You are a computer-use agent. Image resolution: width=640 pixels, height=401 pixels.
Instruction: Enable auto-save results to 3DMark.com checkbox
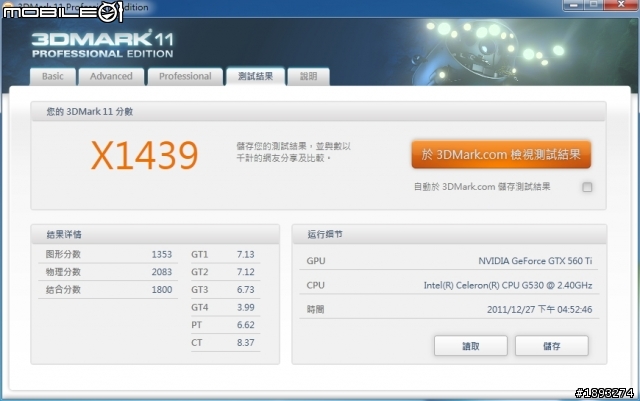coord(587,187)
